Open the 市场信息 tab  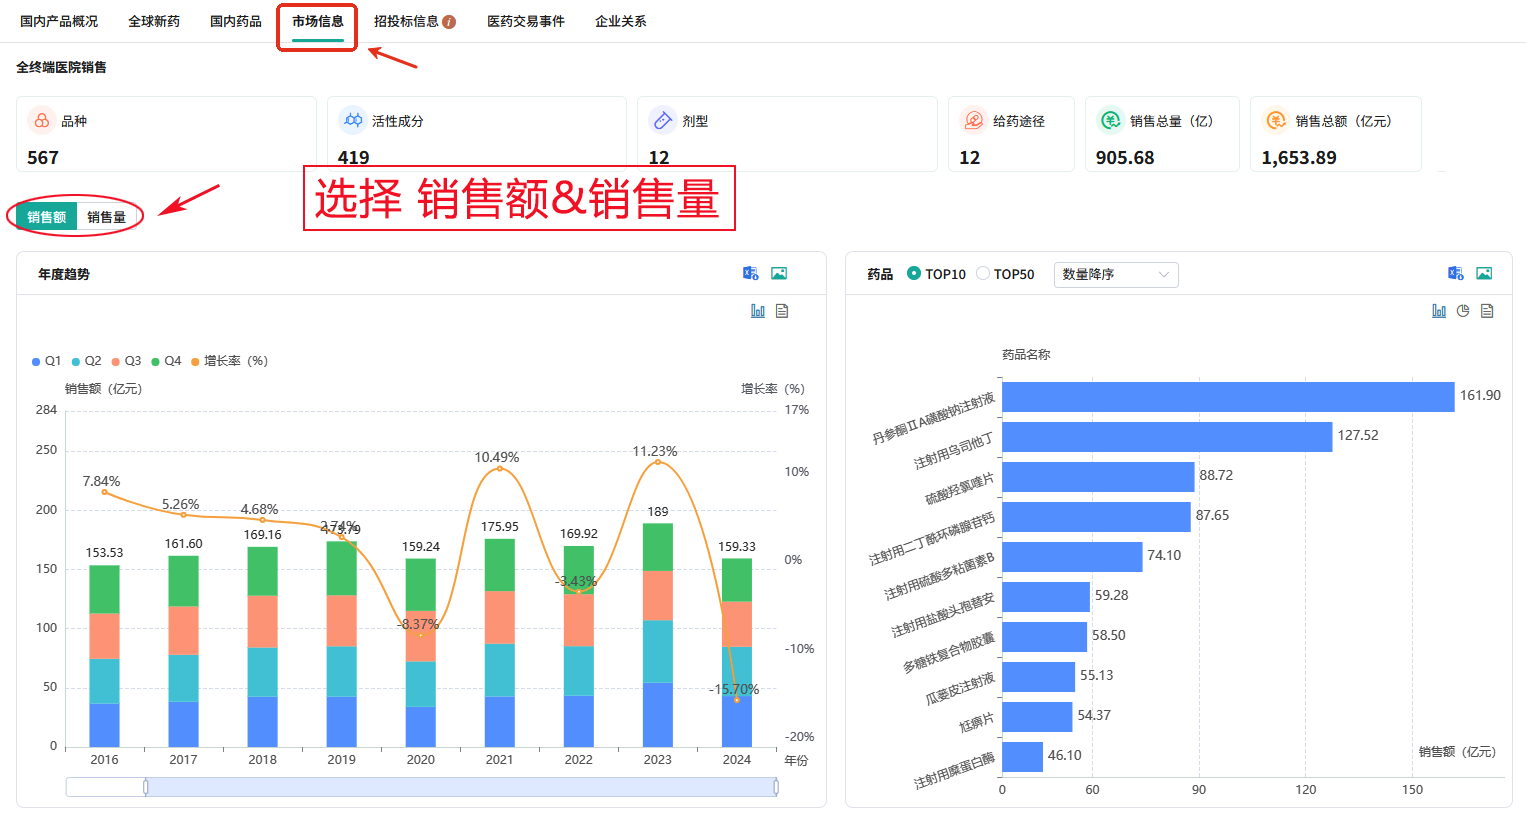point(318,21)
